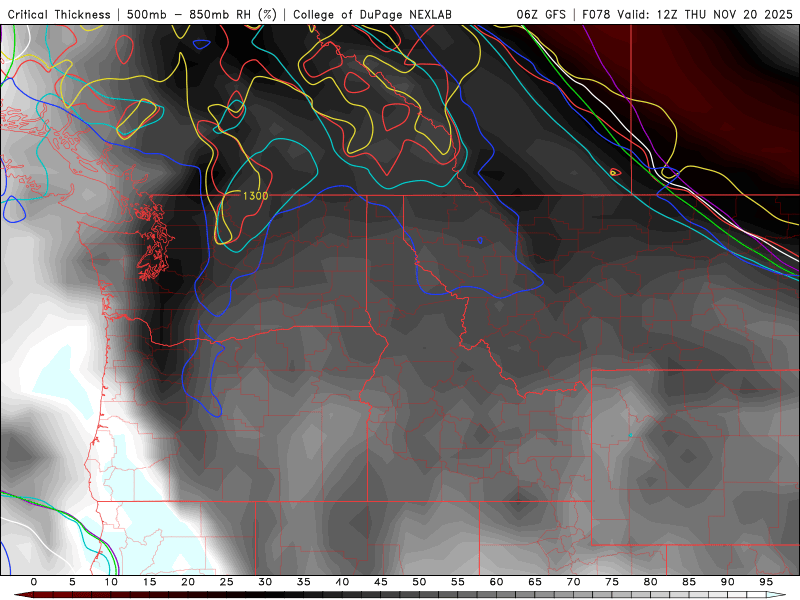Screen dimensions: 800x600
Task: Select the "90" tick label on the legend
Action: [x=727, y=582]
